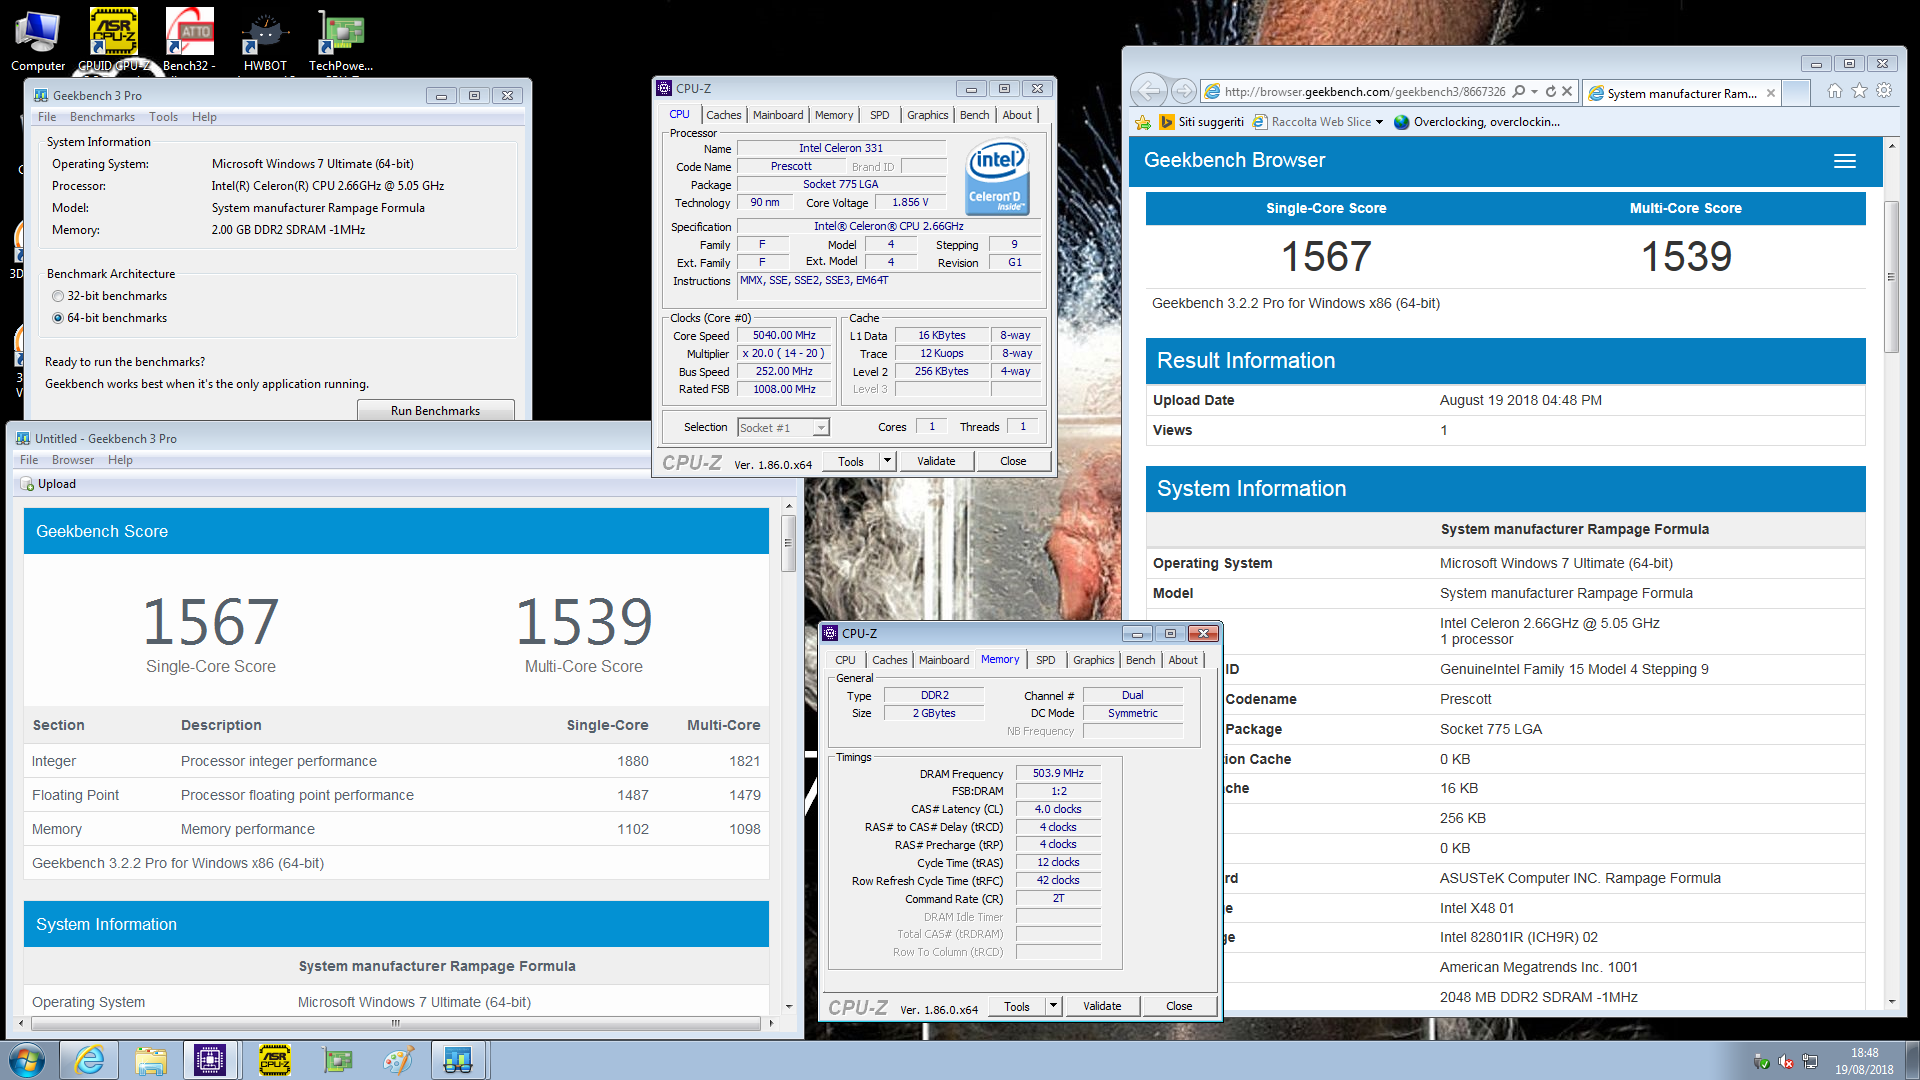Refresh the Geekbench browser page
The image size is (1920, 1080).
click(x=1551, y=91)
